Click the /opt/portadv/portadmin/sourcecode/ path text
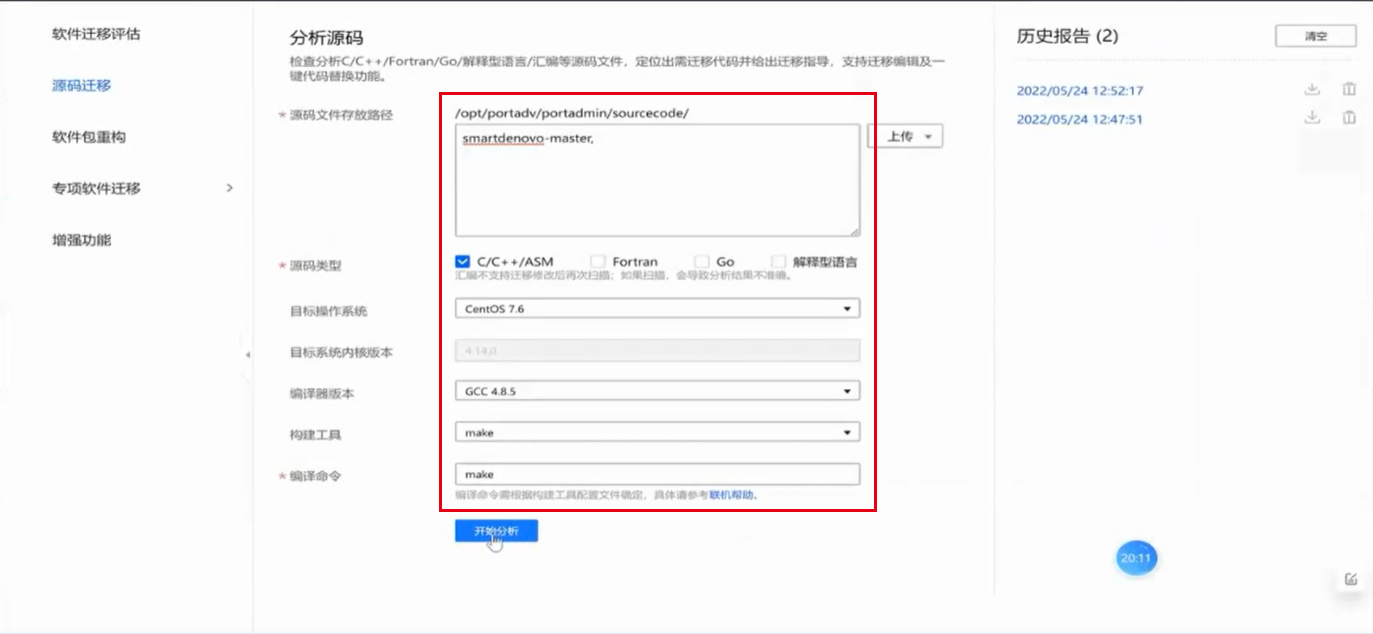The height and width of the screenshot is (634, 1373). [x=572, y=113]
